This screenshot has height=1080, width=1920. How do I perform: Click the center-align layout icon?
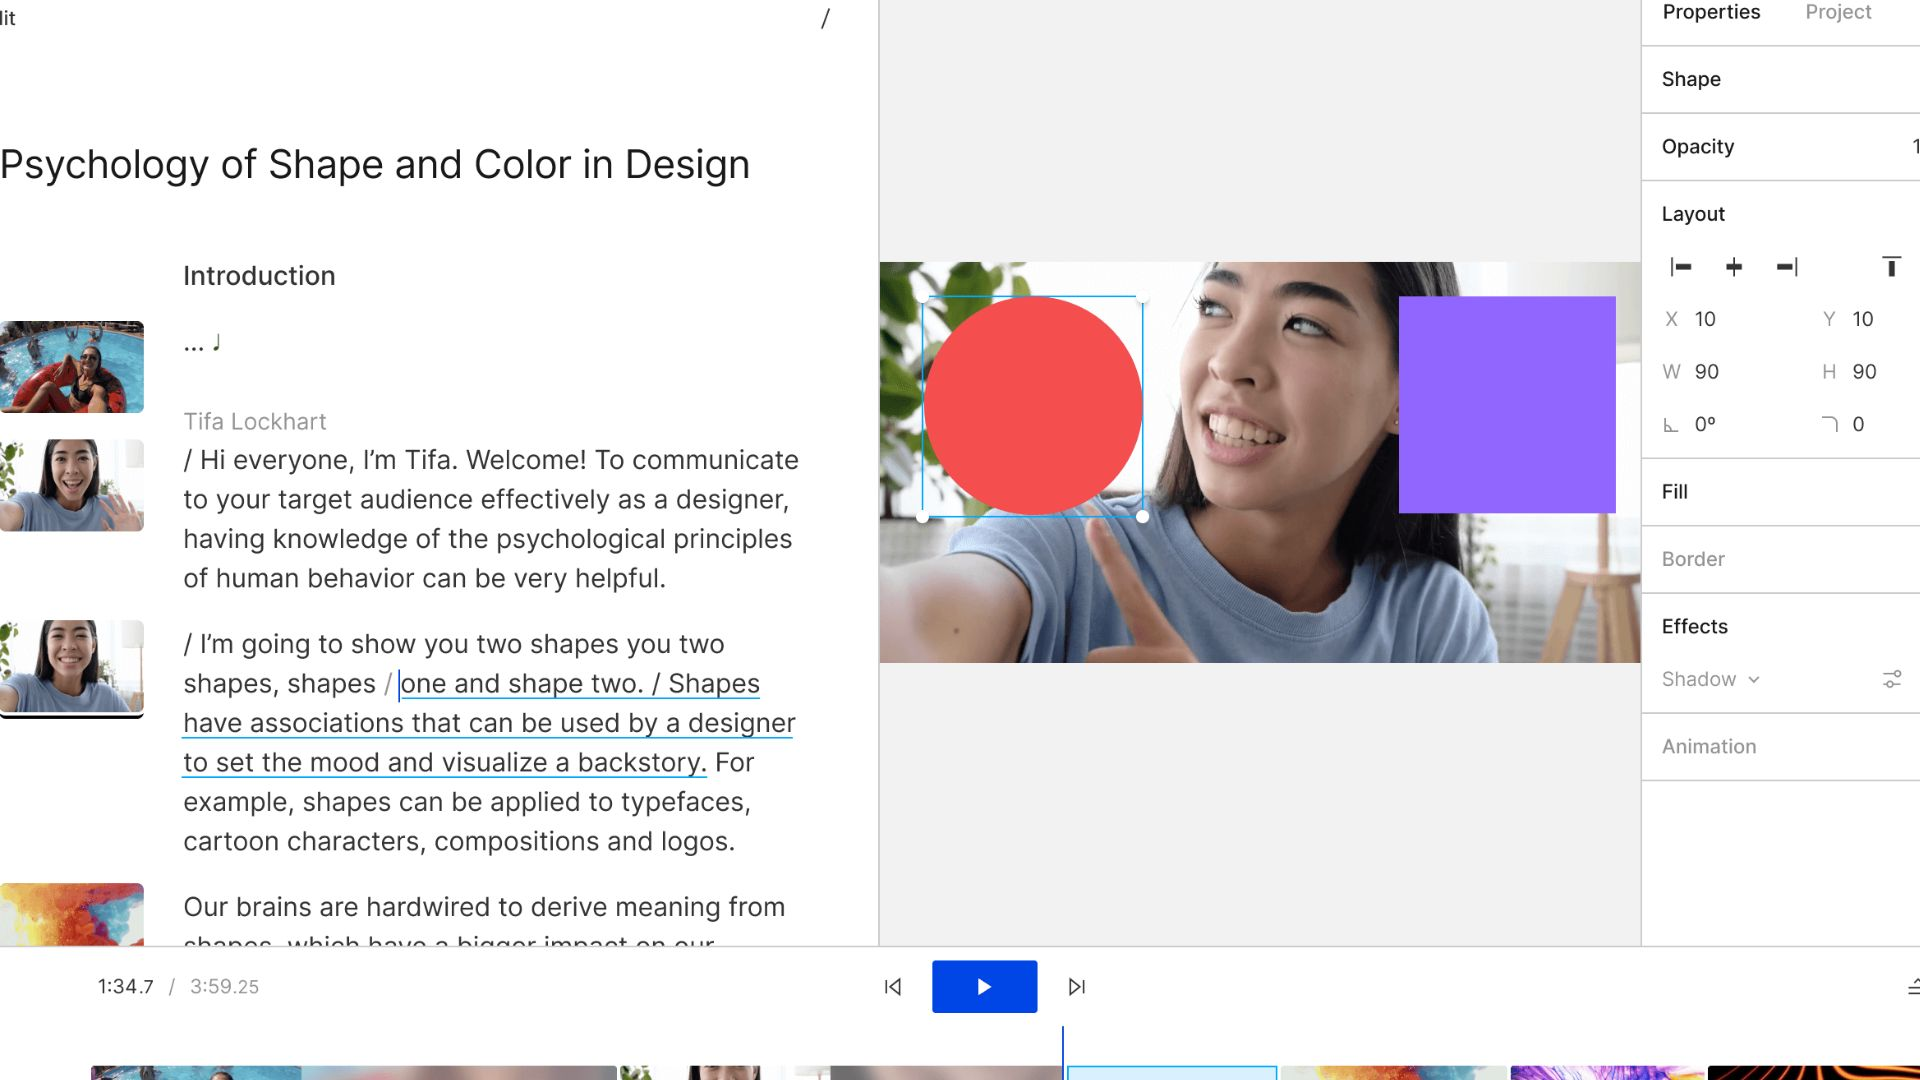[x=1733, y=265]
